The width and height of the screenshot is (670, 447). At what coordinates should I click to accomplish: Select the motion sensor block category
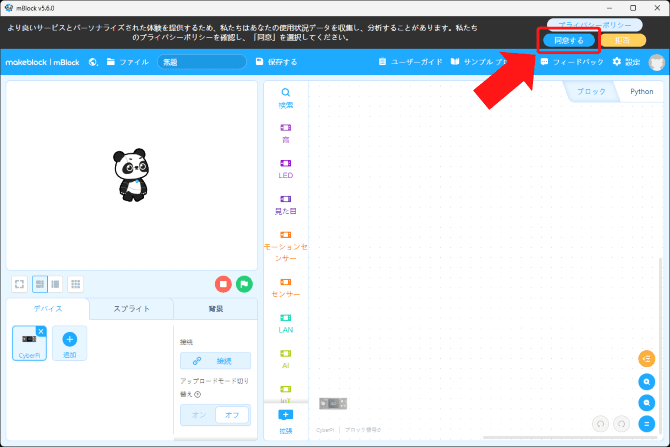pos(286,246)
